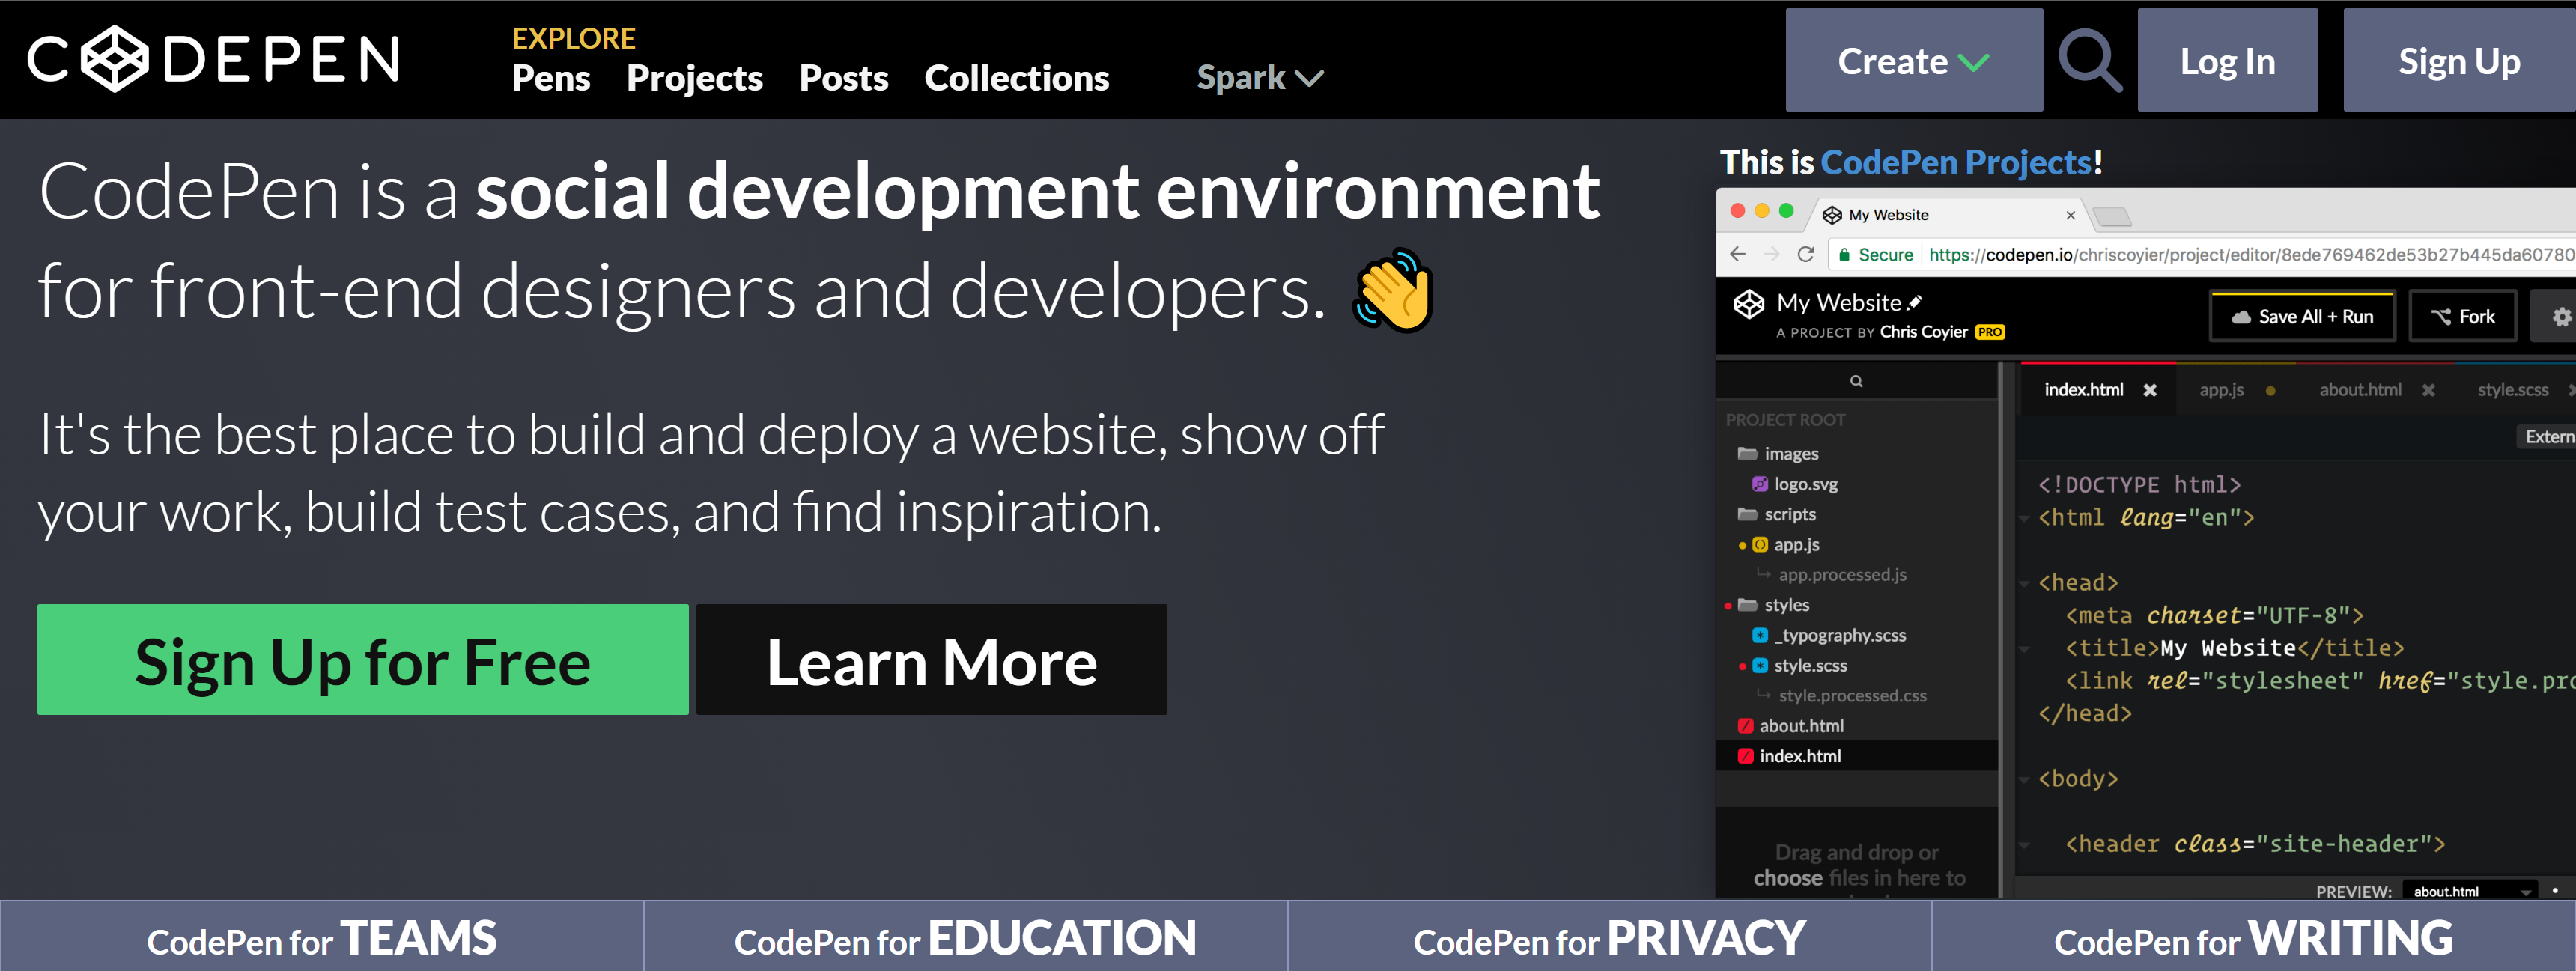Expand the Spark dropdown
Screen dimensions: 2576x971
click(1259, 78)
